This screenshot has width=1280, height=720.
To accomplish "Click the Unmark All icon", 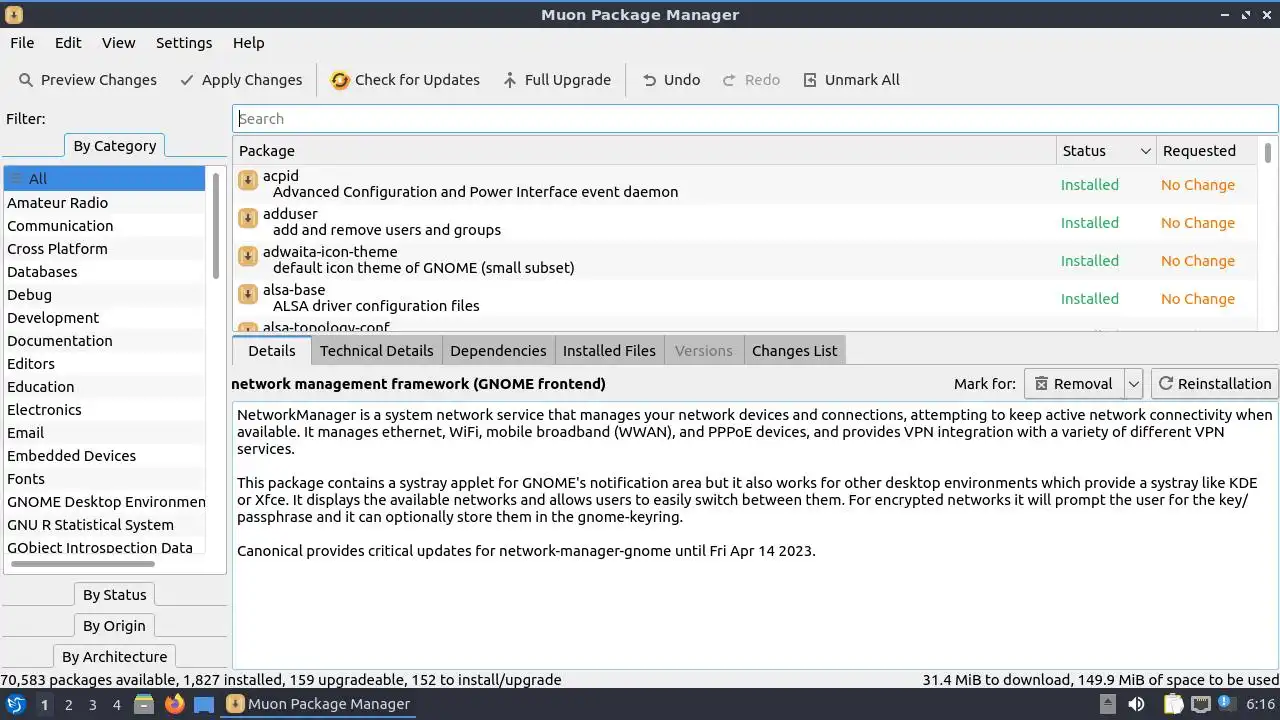I will pos(810,80).
